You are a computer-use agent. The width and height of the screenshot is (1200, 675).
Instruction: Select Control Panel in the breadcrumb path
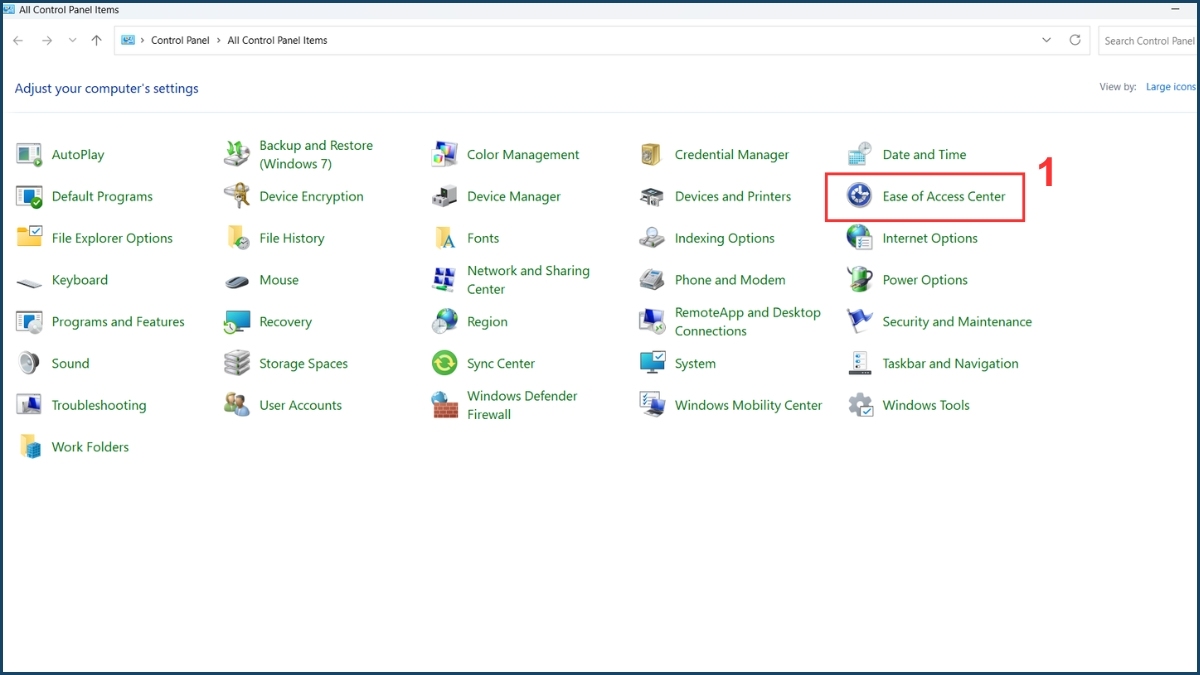coord(180,40)
